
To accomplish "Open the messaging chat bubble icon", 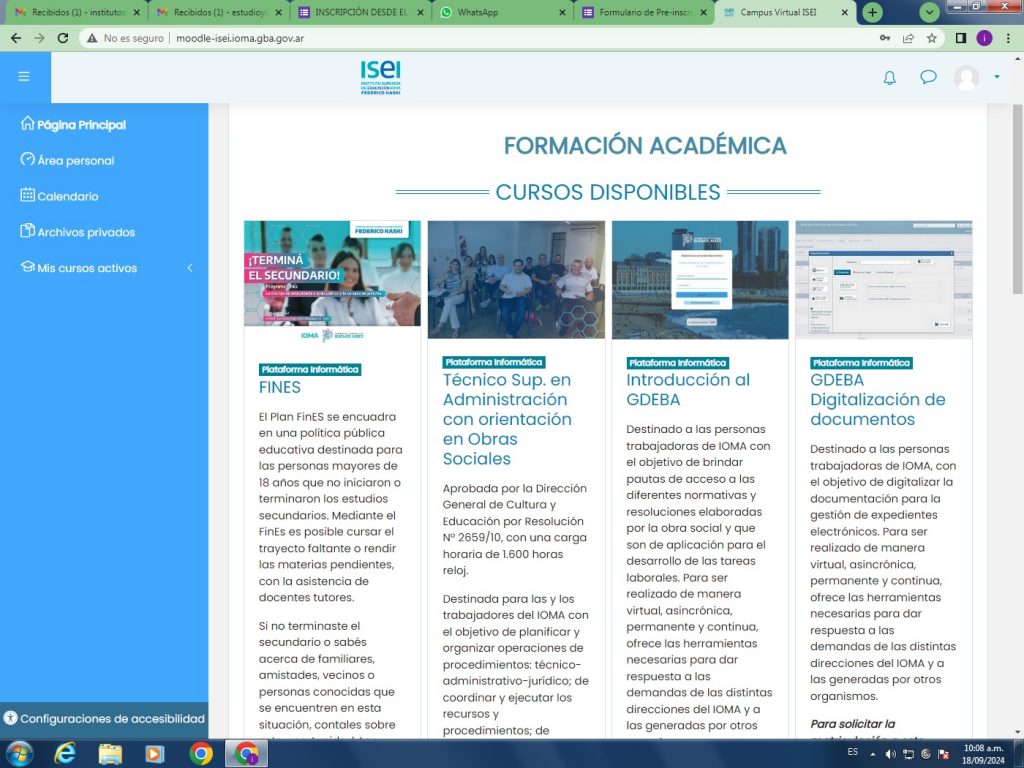I will 928,77.
